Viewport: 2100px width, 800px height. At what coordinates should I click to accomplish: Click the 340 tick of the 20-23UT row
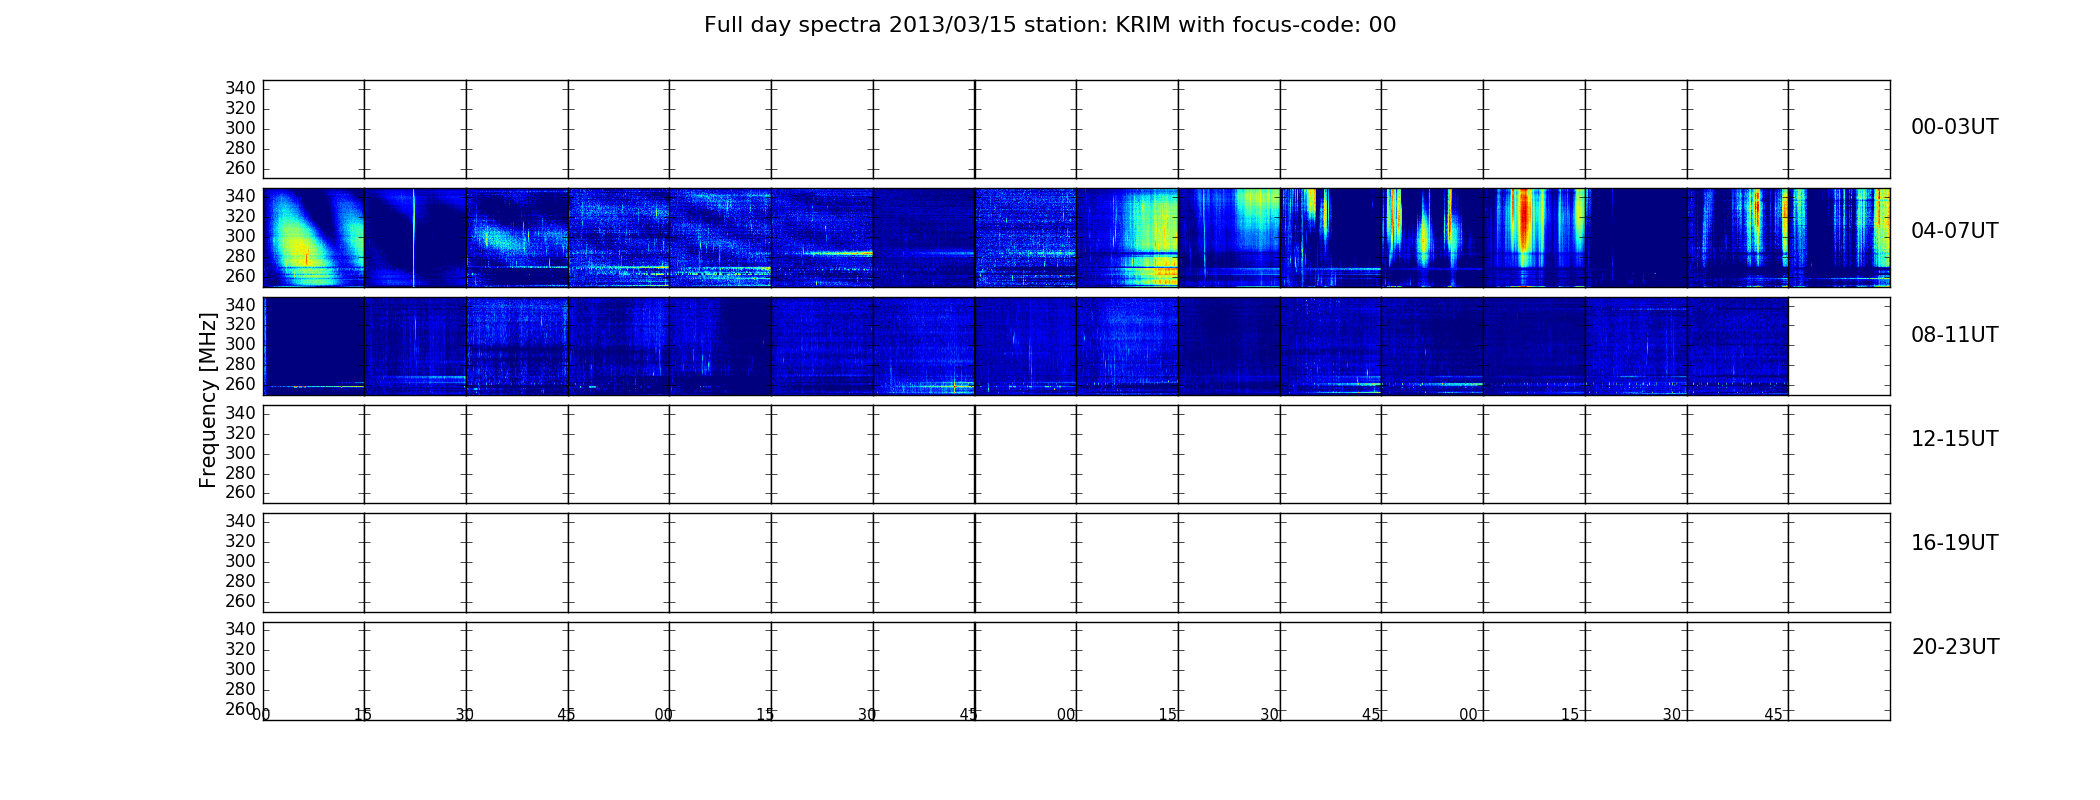click(x=240, y=629)
